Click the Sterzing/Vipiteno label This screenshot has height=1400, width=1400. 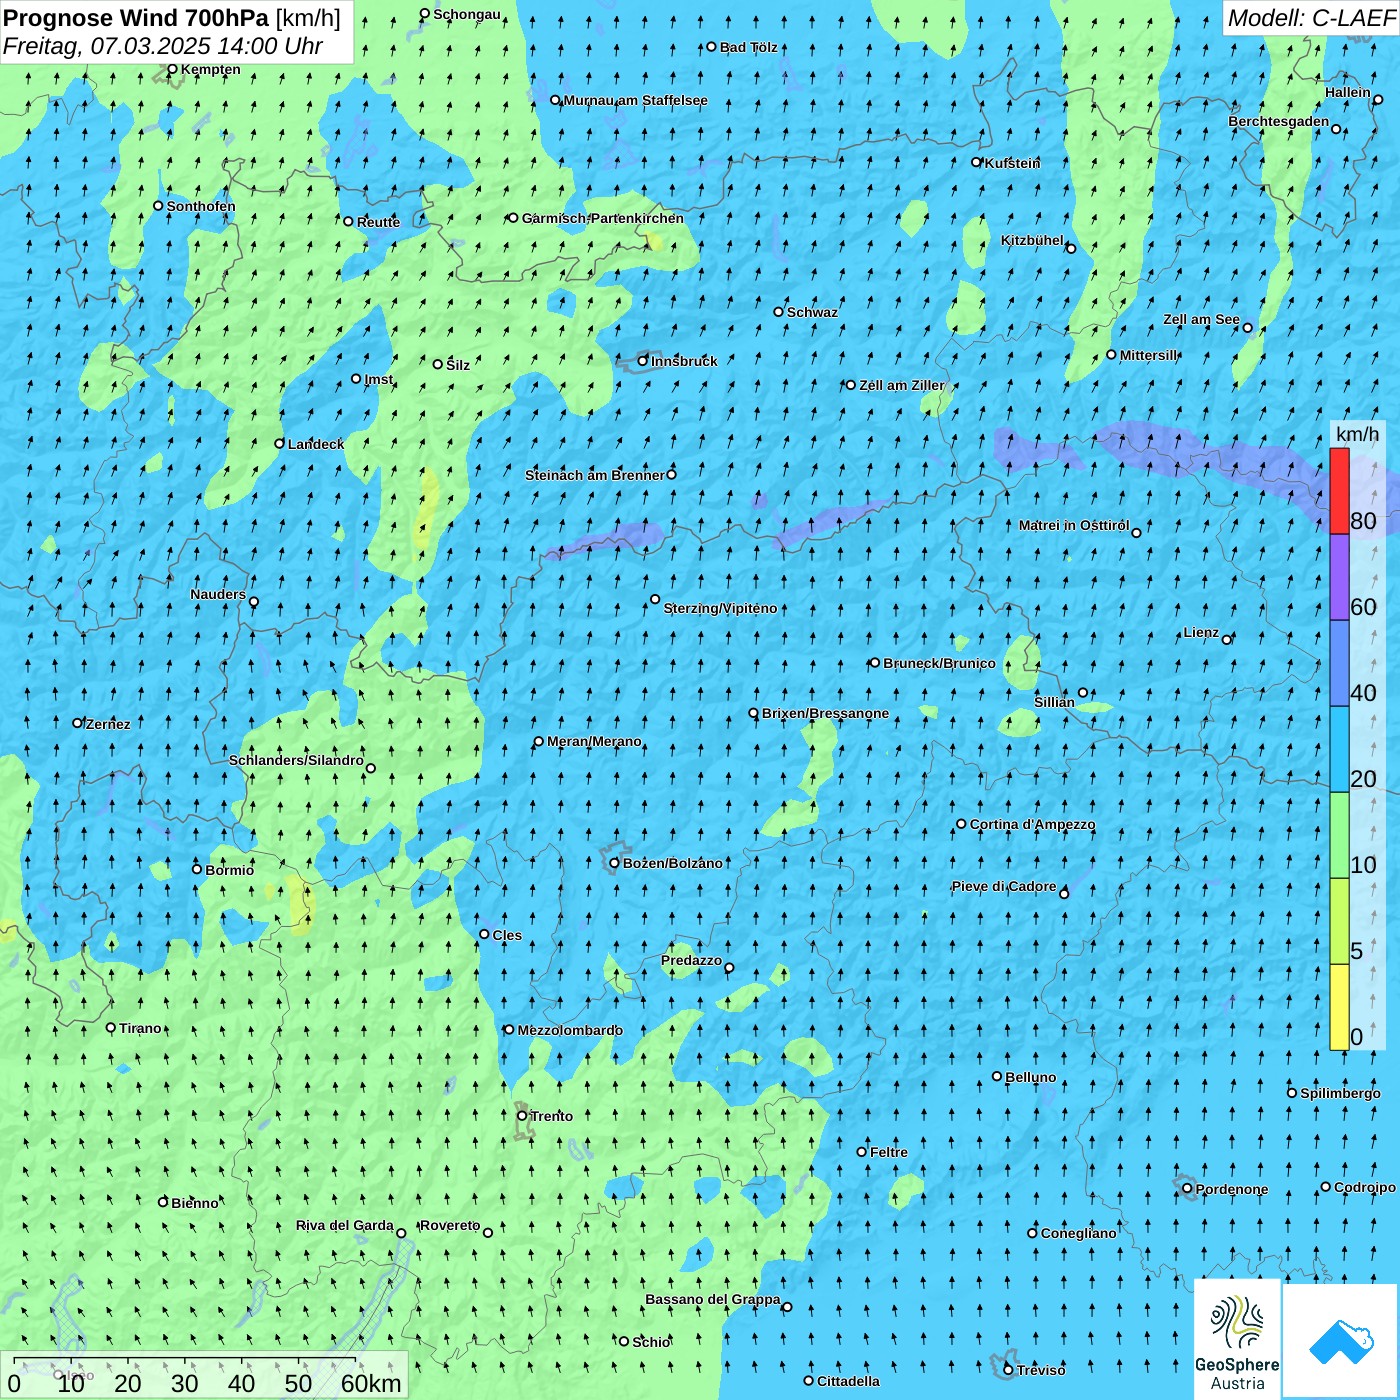(720, 608)
